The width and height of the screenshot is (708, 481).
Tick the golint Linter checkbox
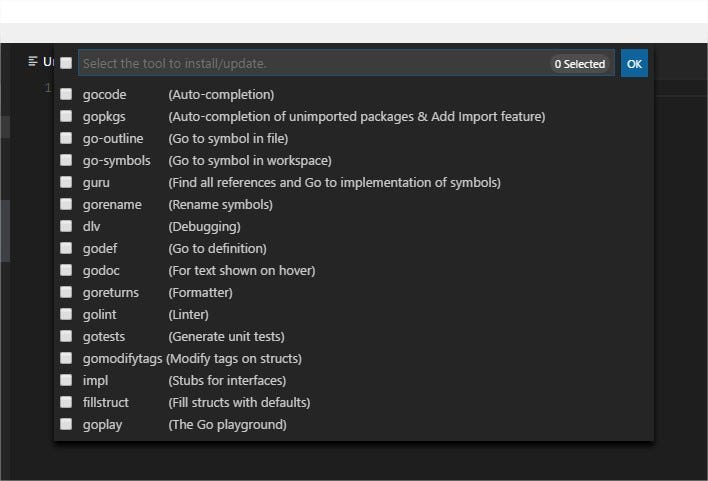66,314
